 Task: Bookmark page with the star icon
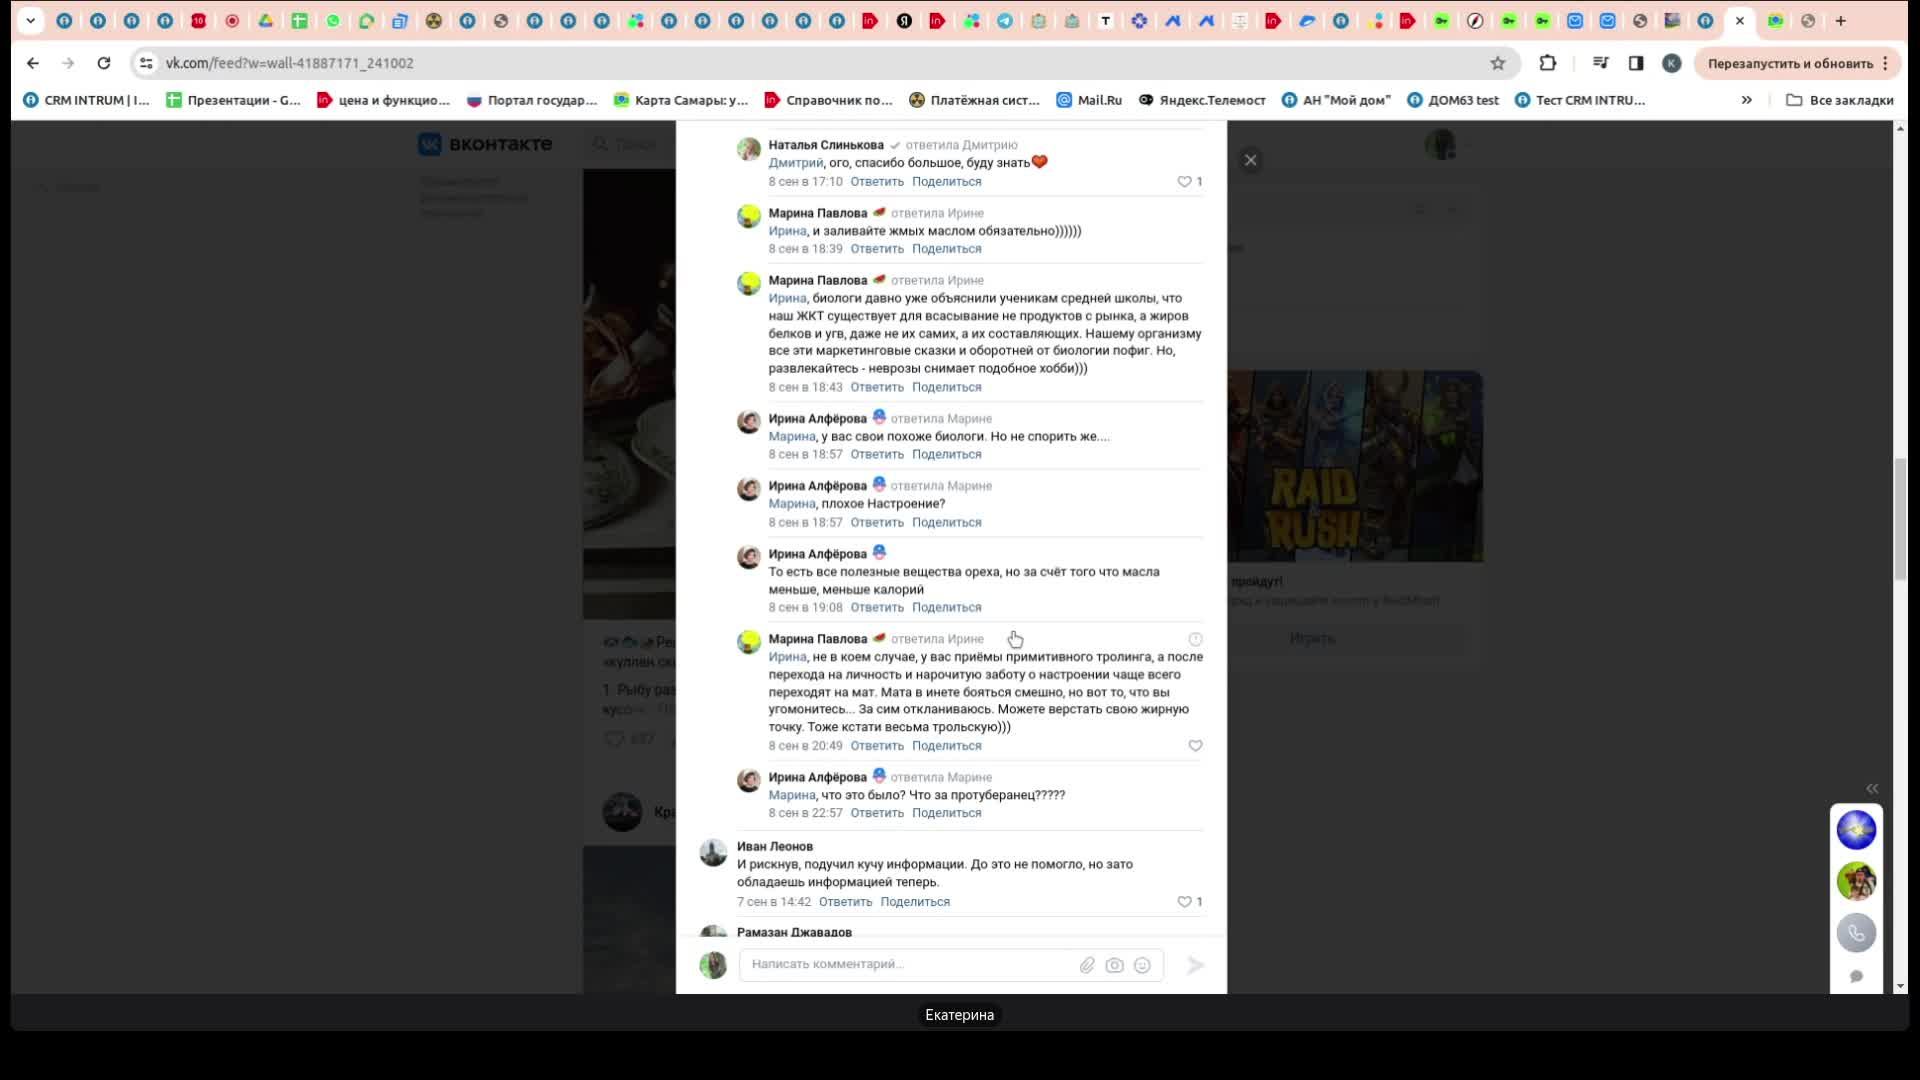tap(1497, 63)
